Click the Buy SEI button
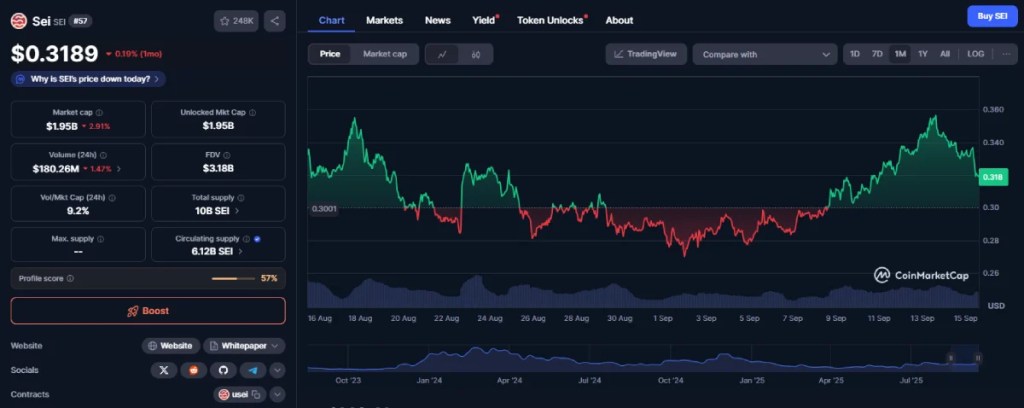Image resolution: width=1024 pixels, height=408 pixels. coord(992,16)
